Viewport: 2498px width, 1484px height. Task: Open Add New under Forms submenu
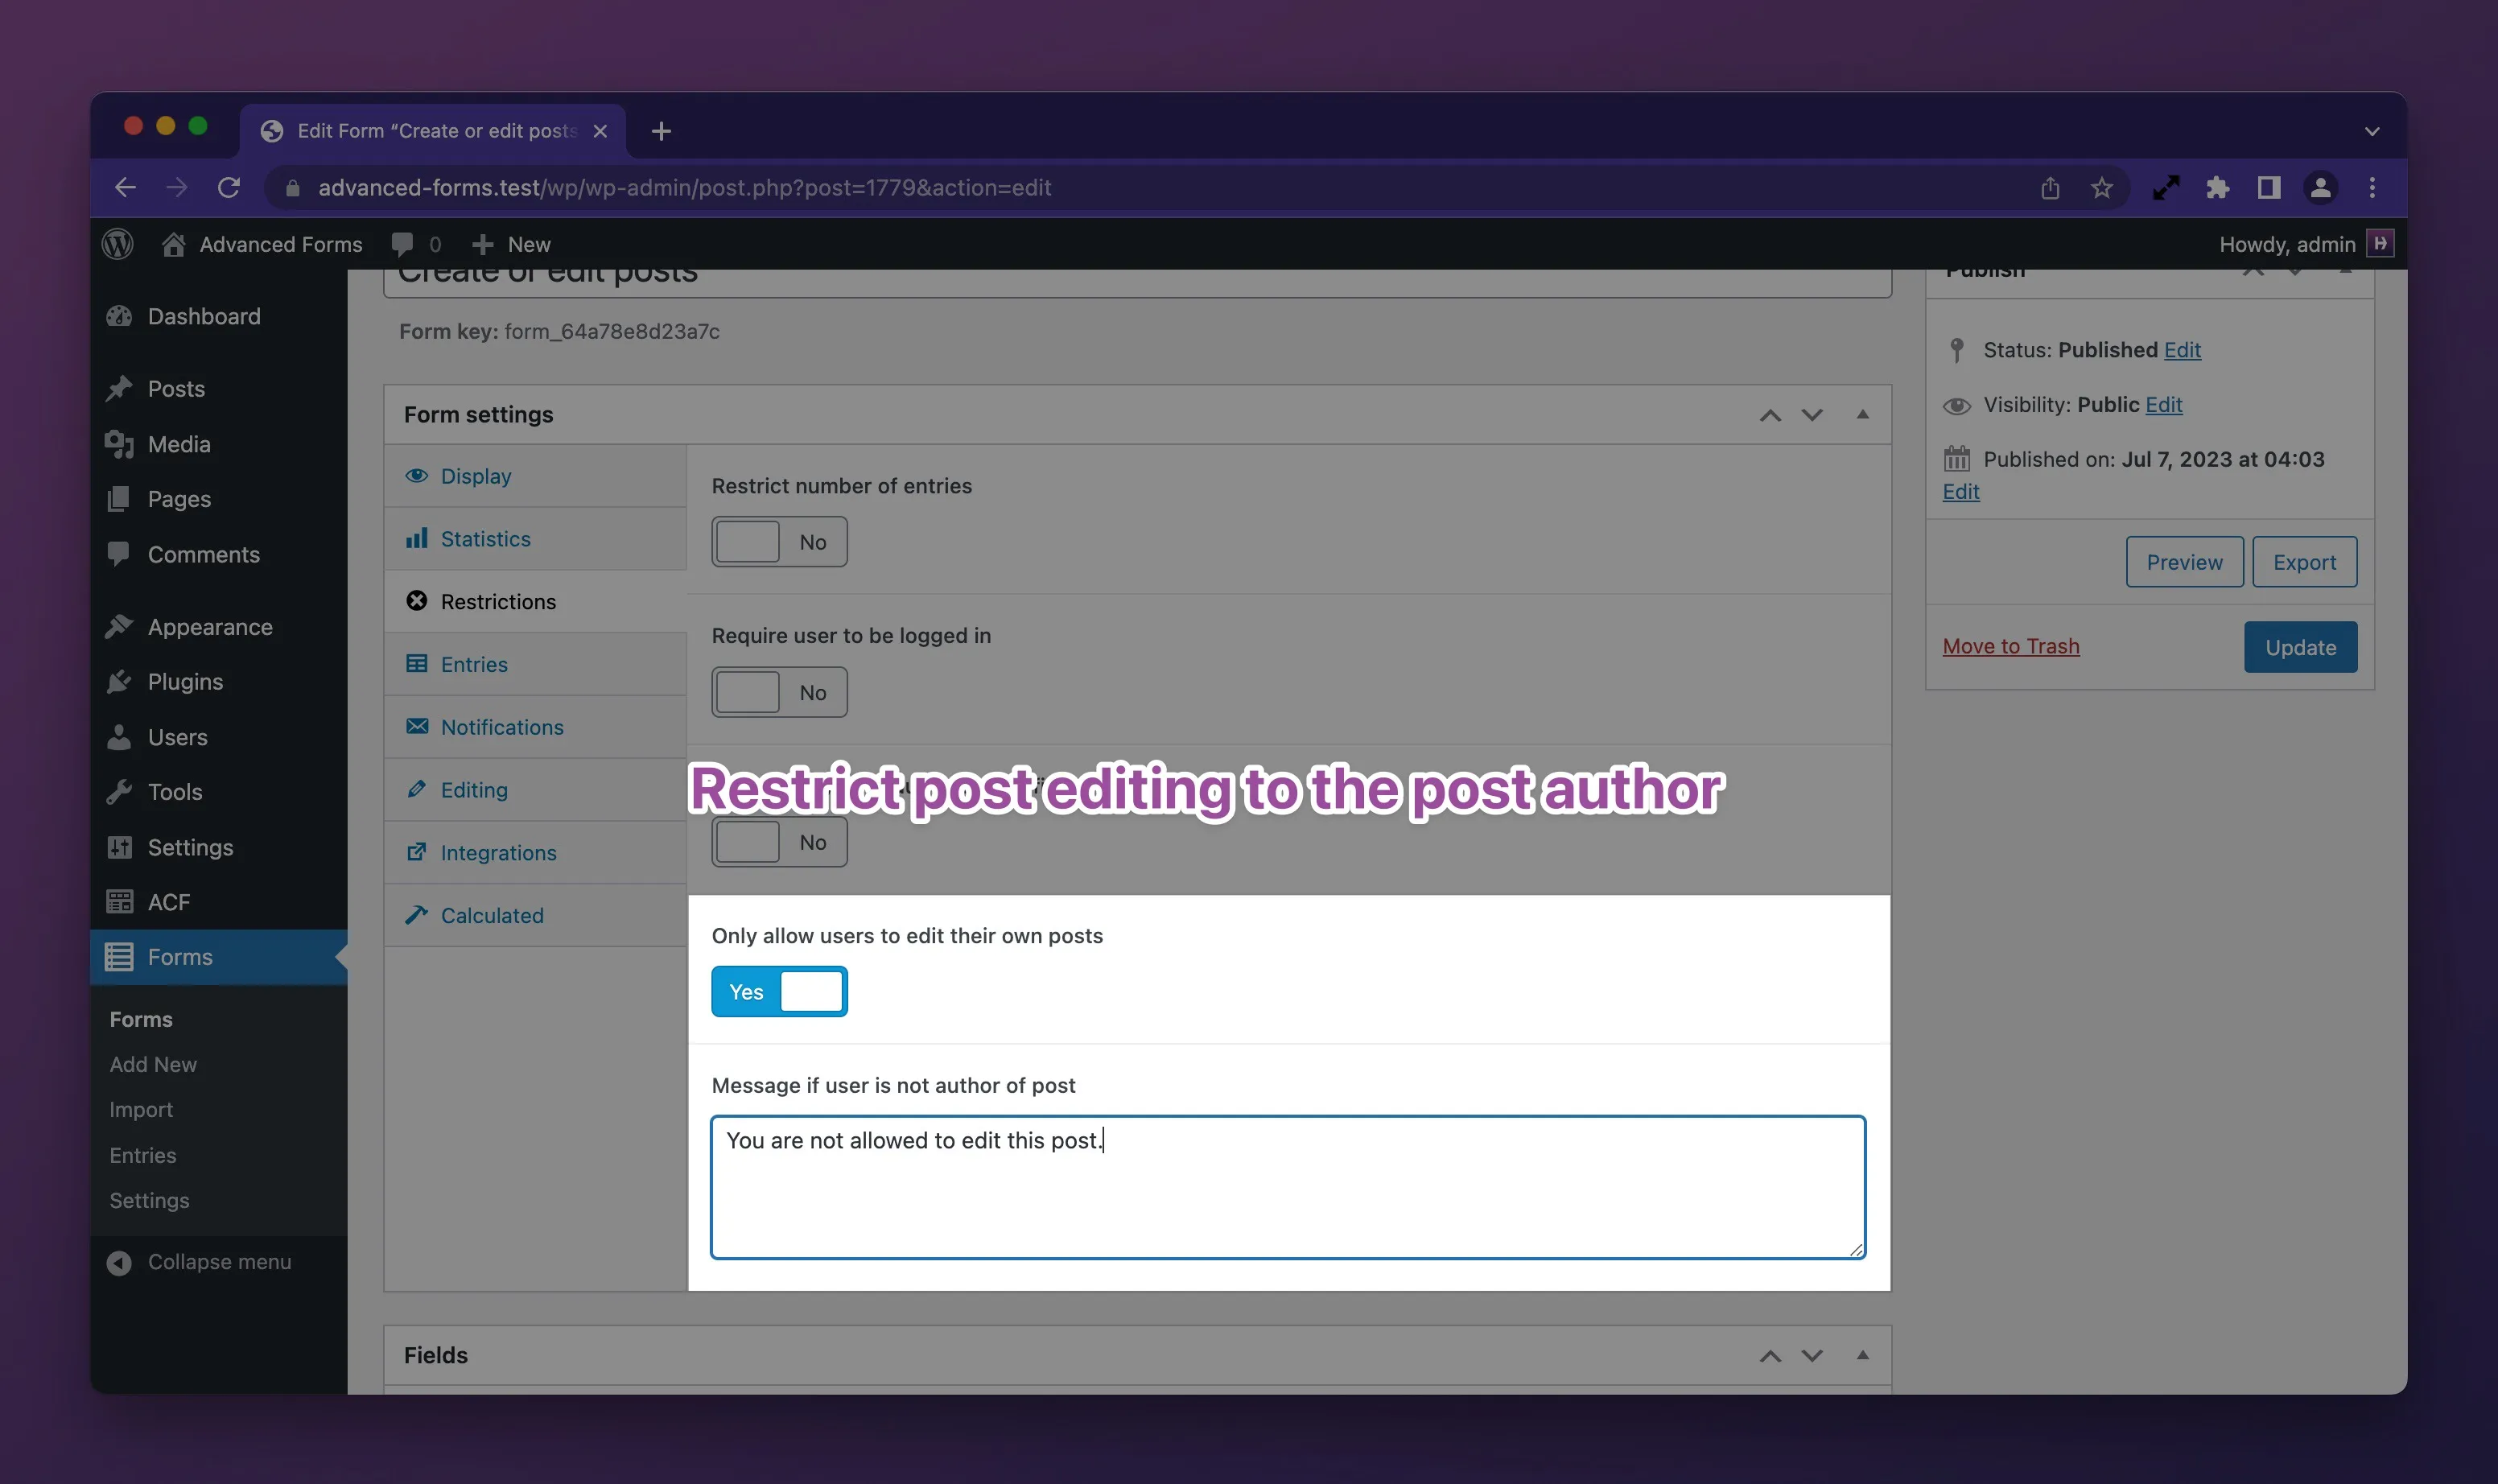point(153,1064)
